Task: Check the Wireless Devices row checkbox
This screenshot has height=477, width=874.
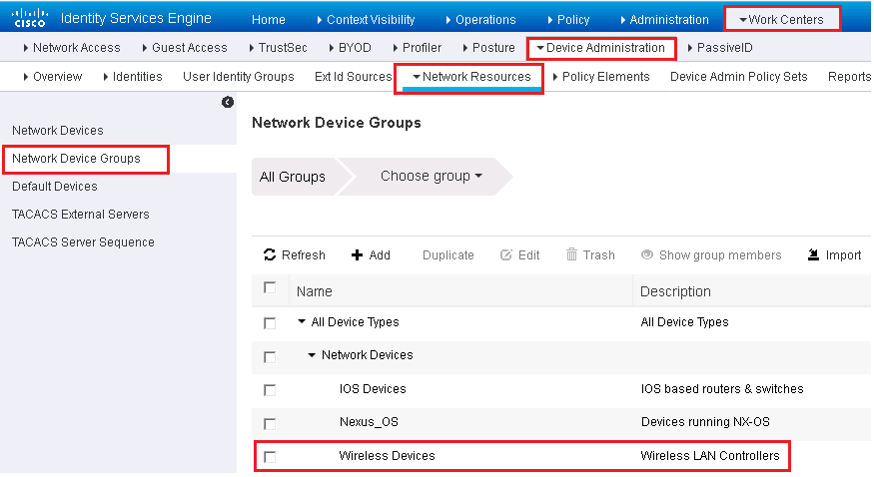Action: (270, 457)
